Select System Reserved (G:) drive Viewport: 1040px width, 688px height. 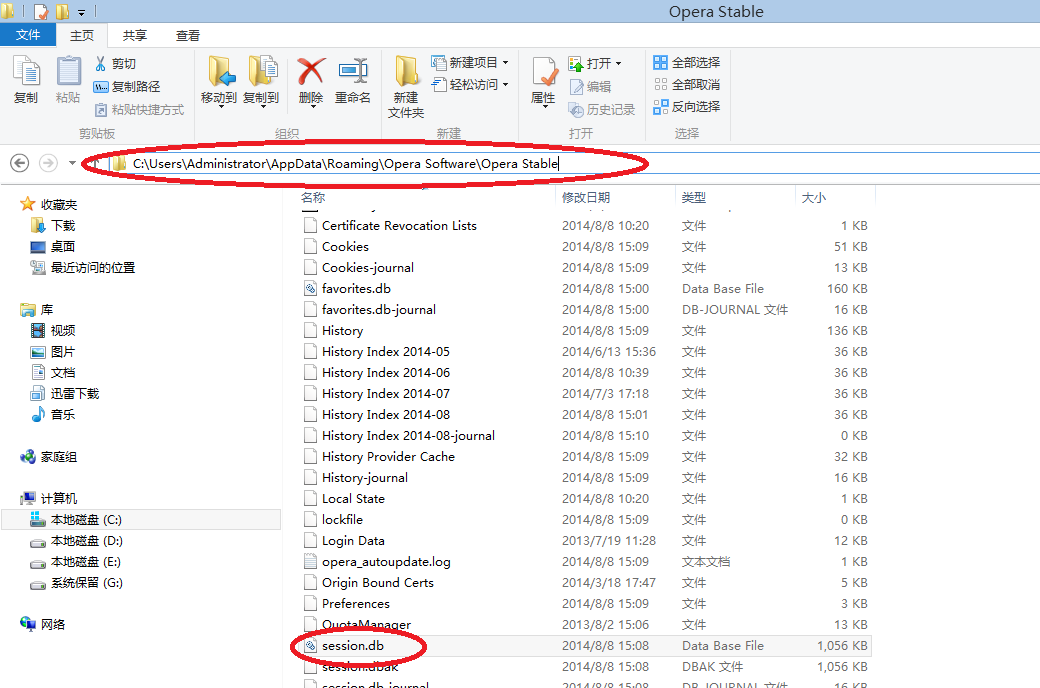pos(77,583)
